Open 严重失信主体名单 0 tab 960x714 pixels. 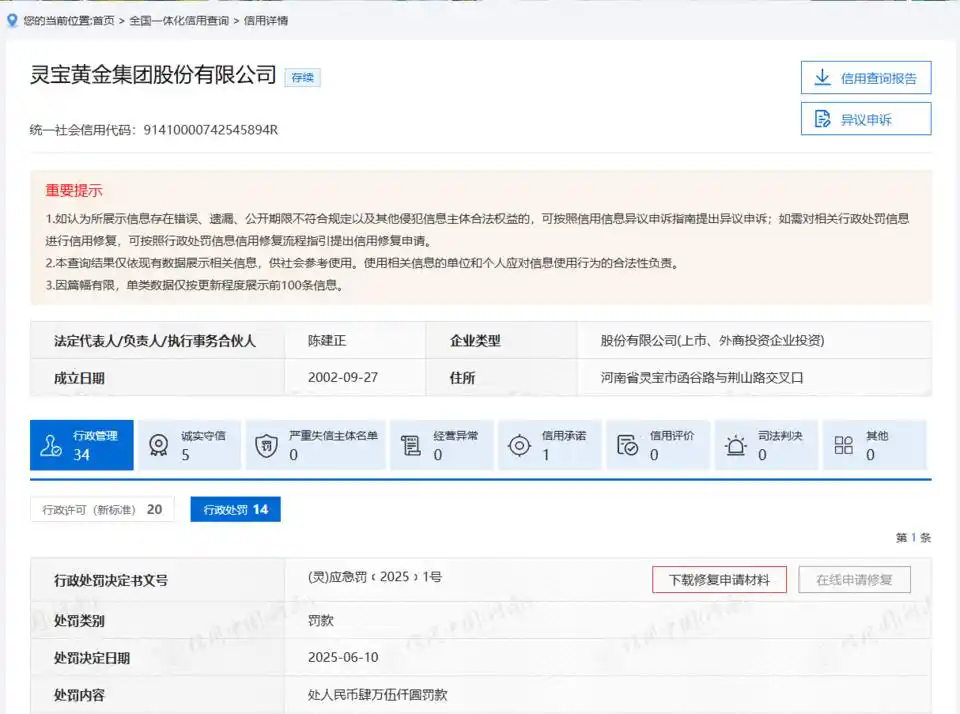pyautogui.click(x=316, y=445)
